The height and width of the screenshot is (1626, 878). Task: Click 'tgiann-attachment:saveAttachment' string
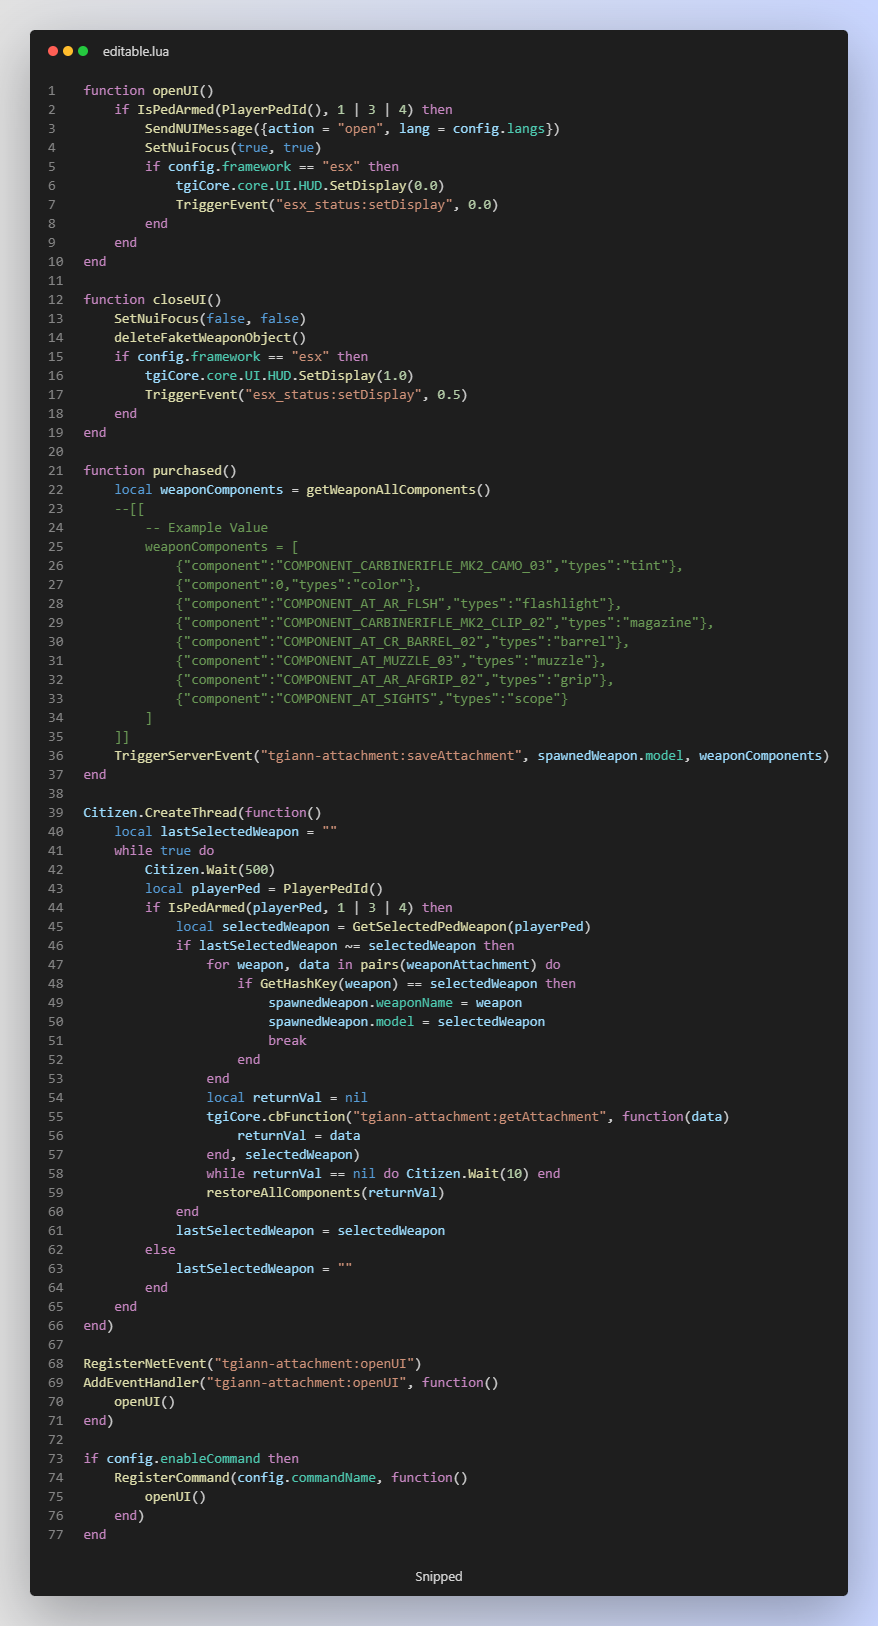pos(391,756)
